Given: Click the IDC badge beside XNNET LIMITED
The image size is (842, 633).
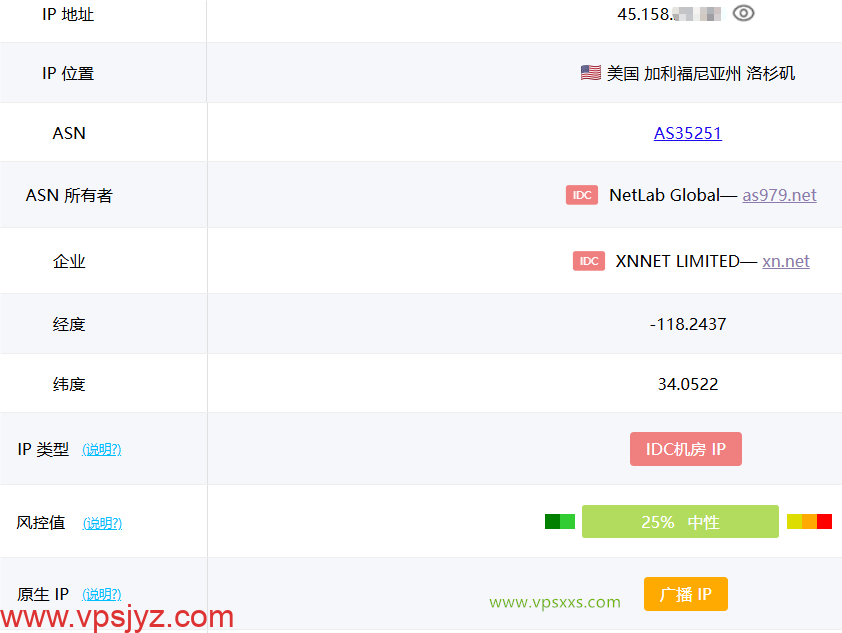Looking at the screenshot, I should [x=589, y=261].
